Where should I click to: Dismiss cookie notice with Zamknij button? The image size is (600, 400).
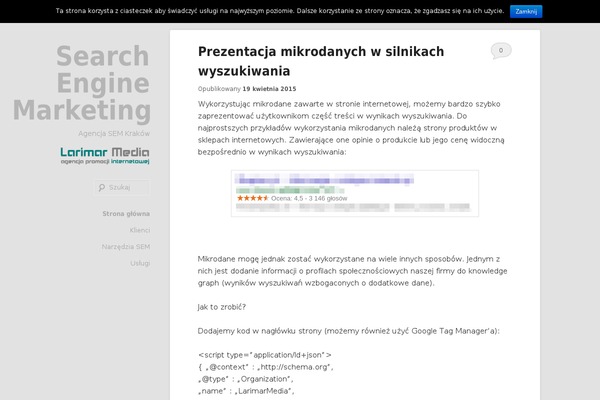[526, 11]
